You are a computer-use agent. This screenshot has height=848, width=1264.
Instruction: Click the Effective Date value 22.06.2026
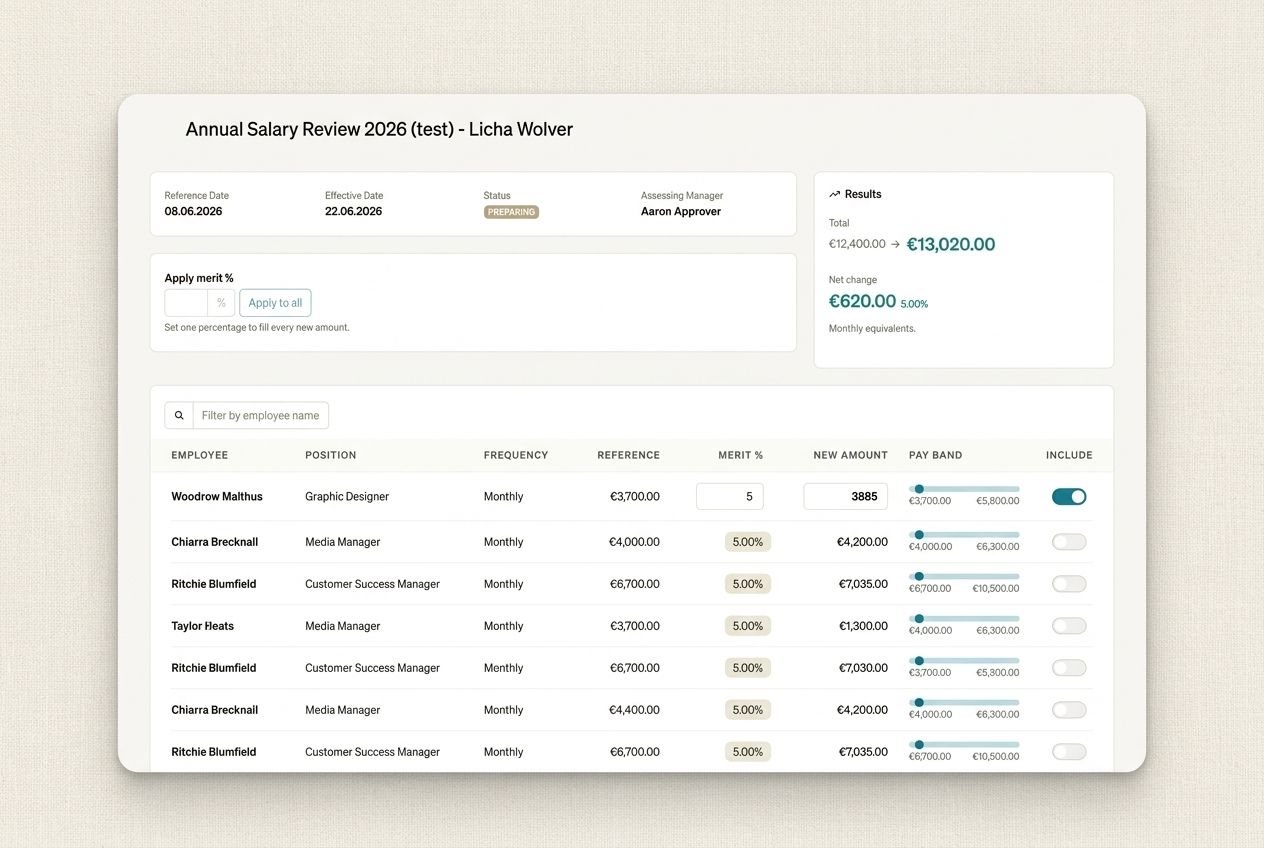[354, 211]
